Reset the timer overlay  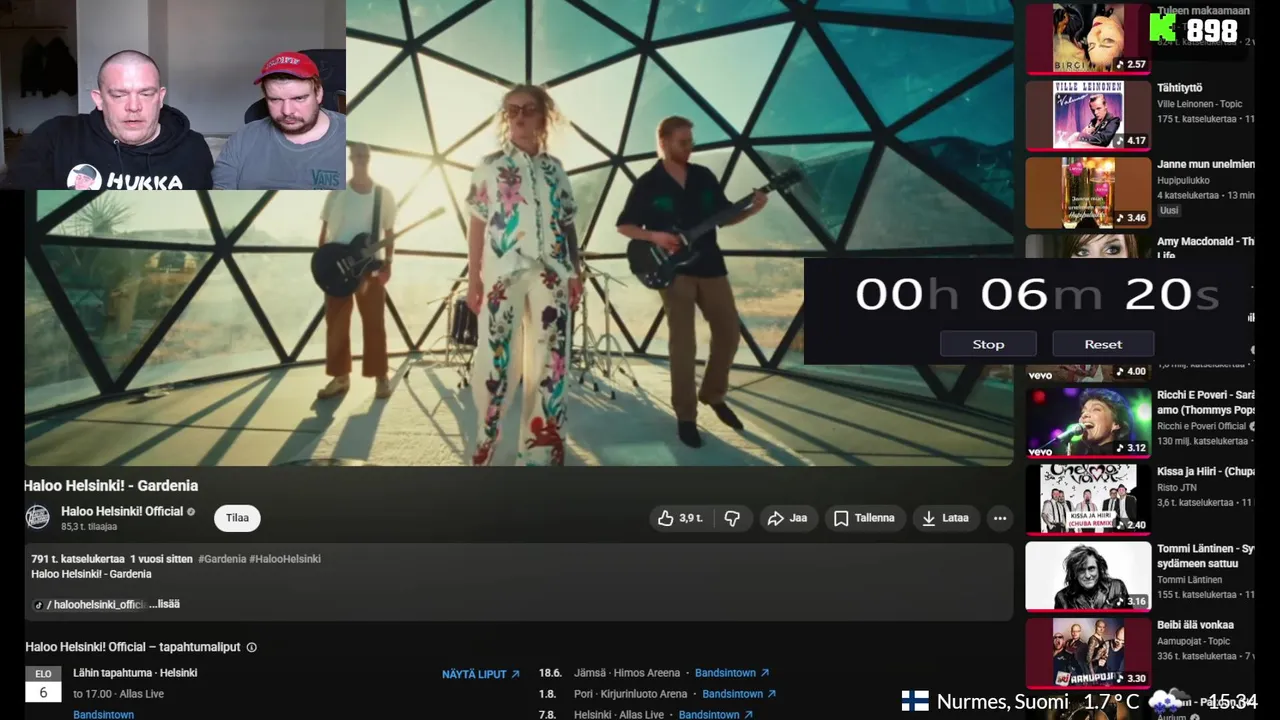click(x=1103, y=344)
